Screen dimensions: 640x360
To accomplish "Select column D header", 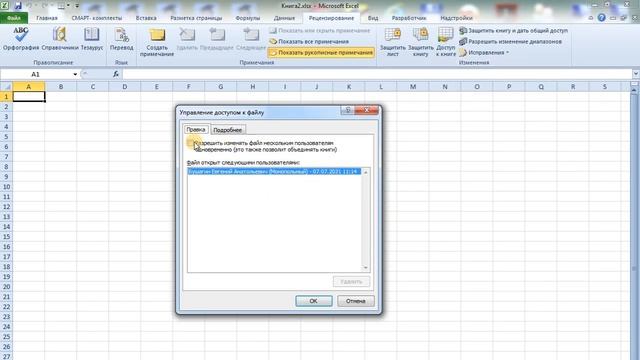I will coord(124,87).
